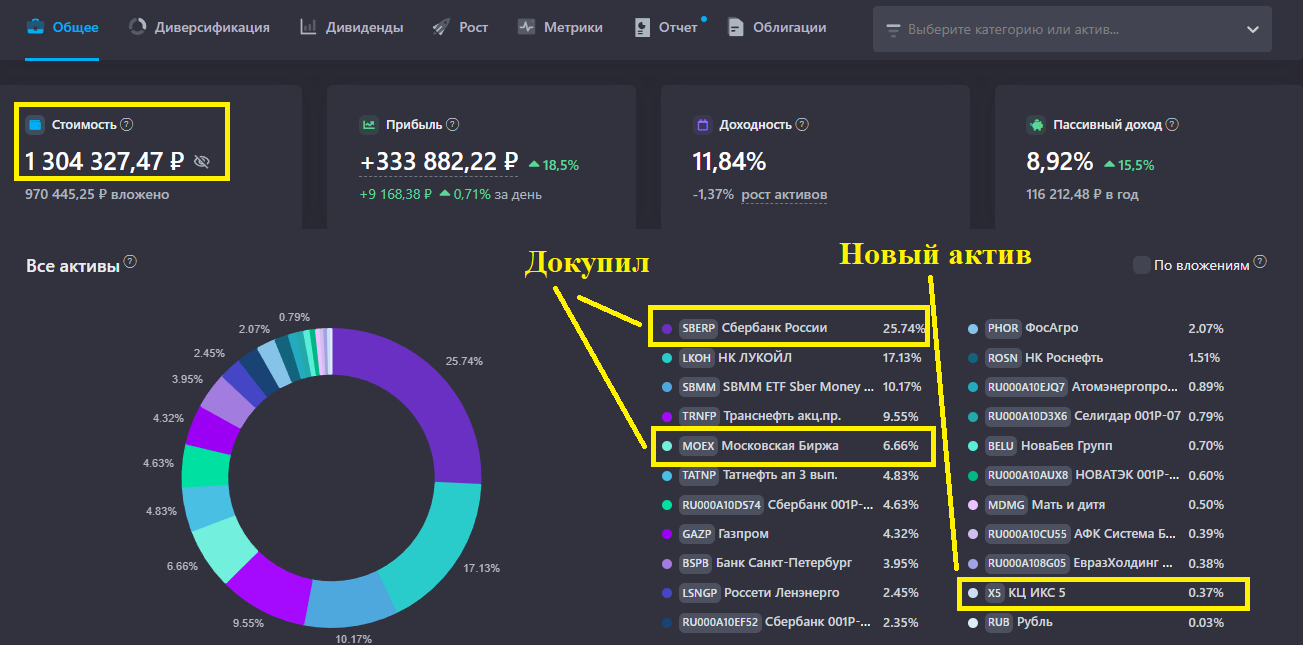Select the TATNP ticker badge
Image resolution: width=1303 pixels, height=645 pixels.
point(697,475)
